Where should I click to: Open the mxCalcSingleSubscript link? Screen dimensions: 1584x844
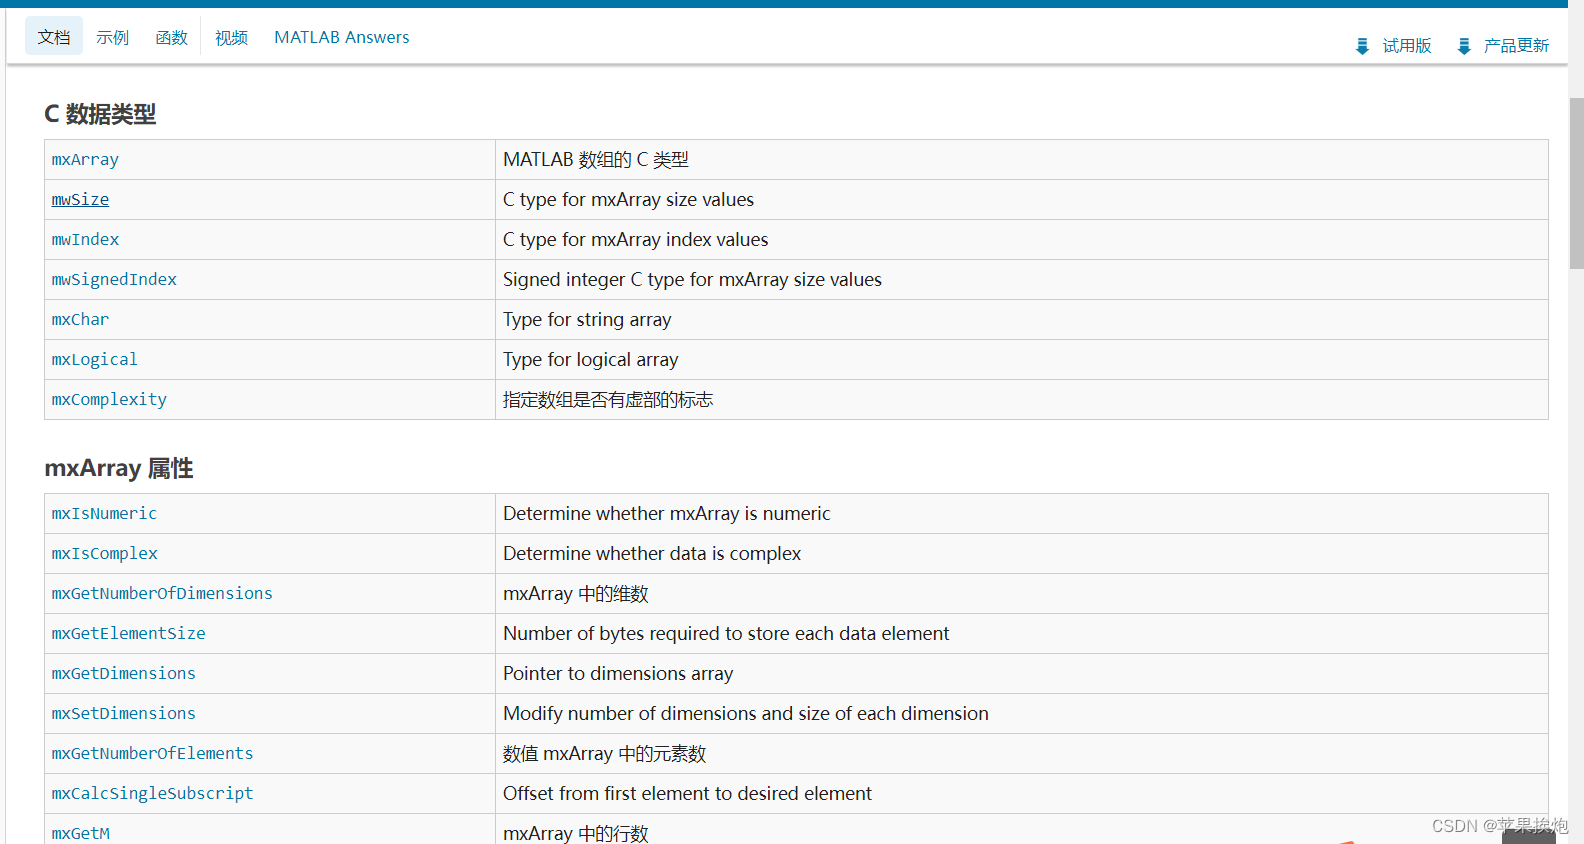tap(153, 794)
